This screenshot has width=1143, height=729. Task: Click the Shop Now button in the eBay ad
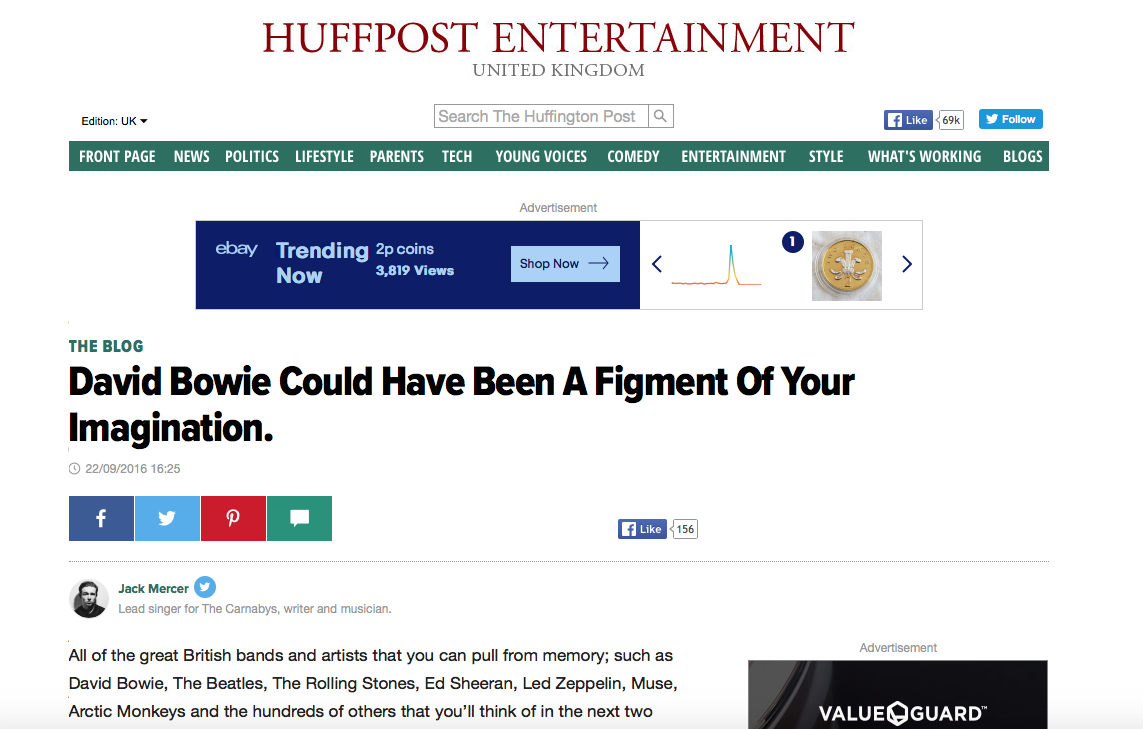(564, 263)
